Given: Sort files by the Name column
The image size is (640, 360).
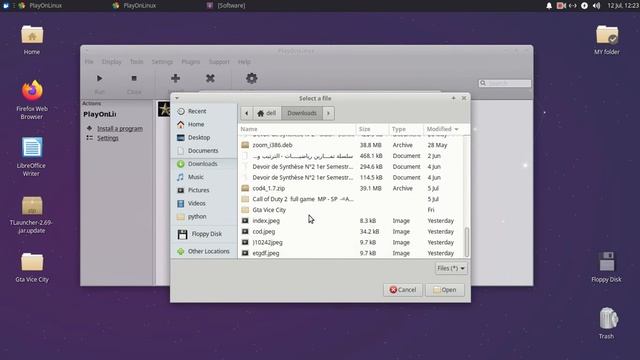Looking at the screenshot, I should tap(297, 129).
